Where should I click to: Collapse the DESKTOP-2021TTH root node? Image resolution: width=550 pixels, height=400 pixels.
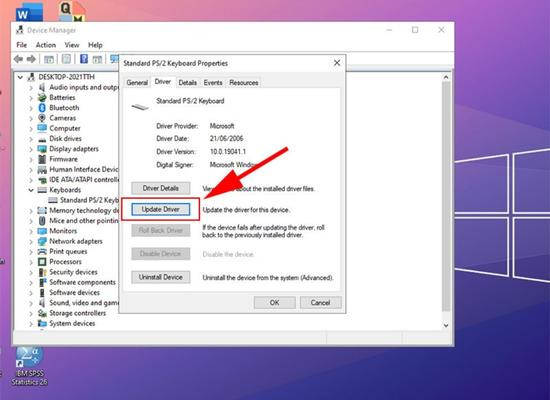coord(20,77)
